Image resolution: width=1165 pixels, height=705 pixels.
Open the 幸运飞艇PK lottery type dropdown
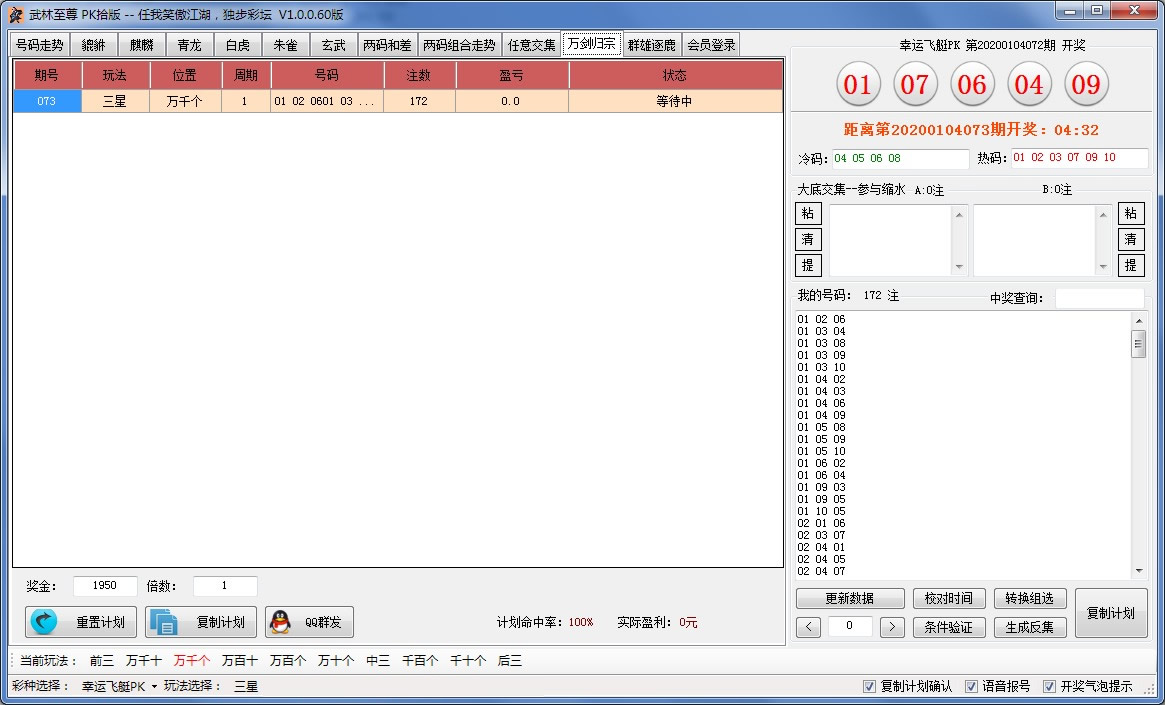click(119, 687)
